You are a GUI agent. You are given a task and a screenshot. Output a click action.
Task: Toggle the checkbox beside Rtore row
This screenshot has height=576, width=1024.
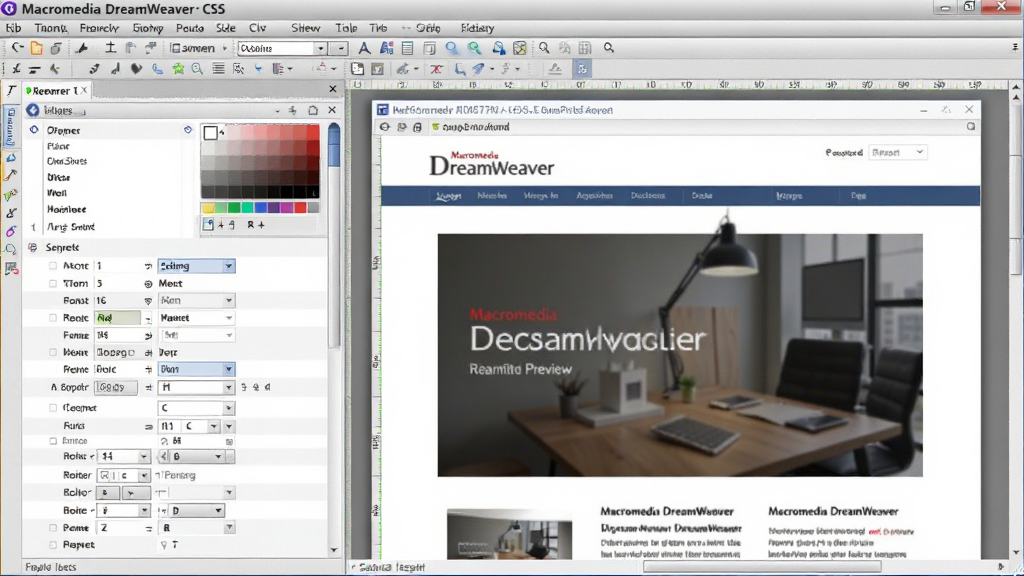click(53, 266)
